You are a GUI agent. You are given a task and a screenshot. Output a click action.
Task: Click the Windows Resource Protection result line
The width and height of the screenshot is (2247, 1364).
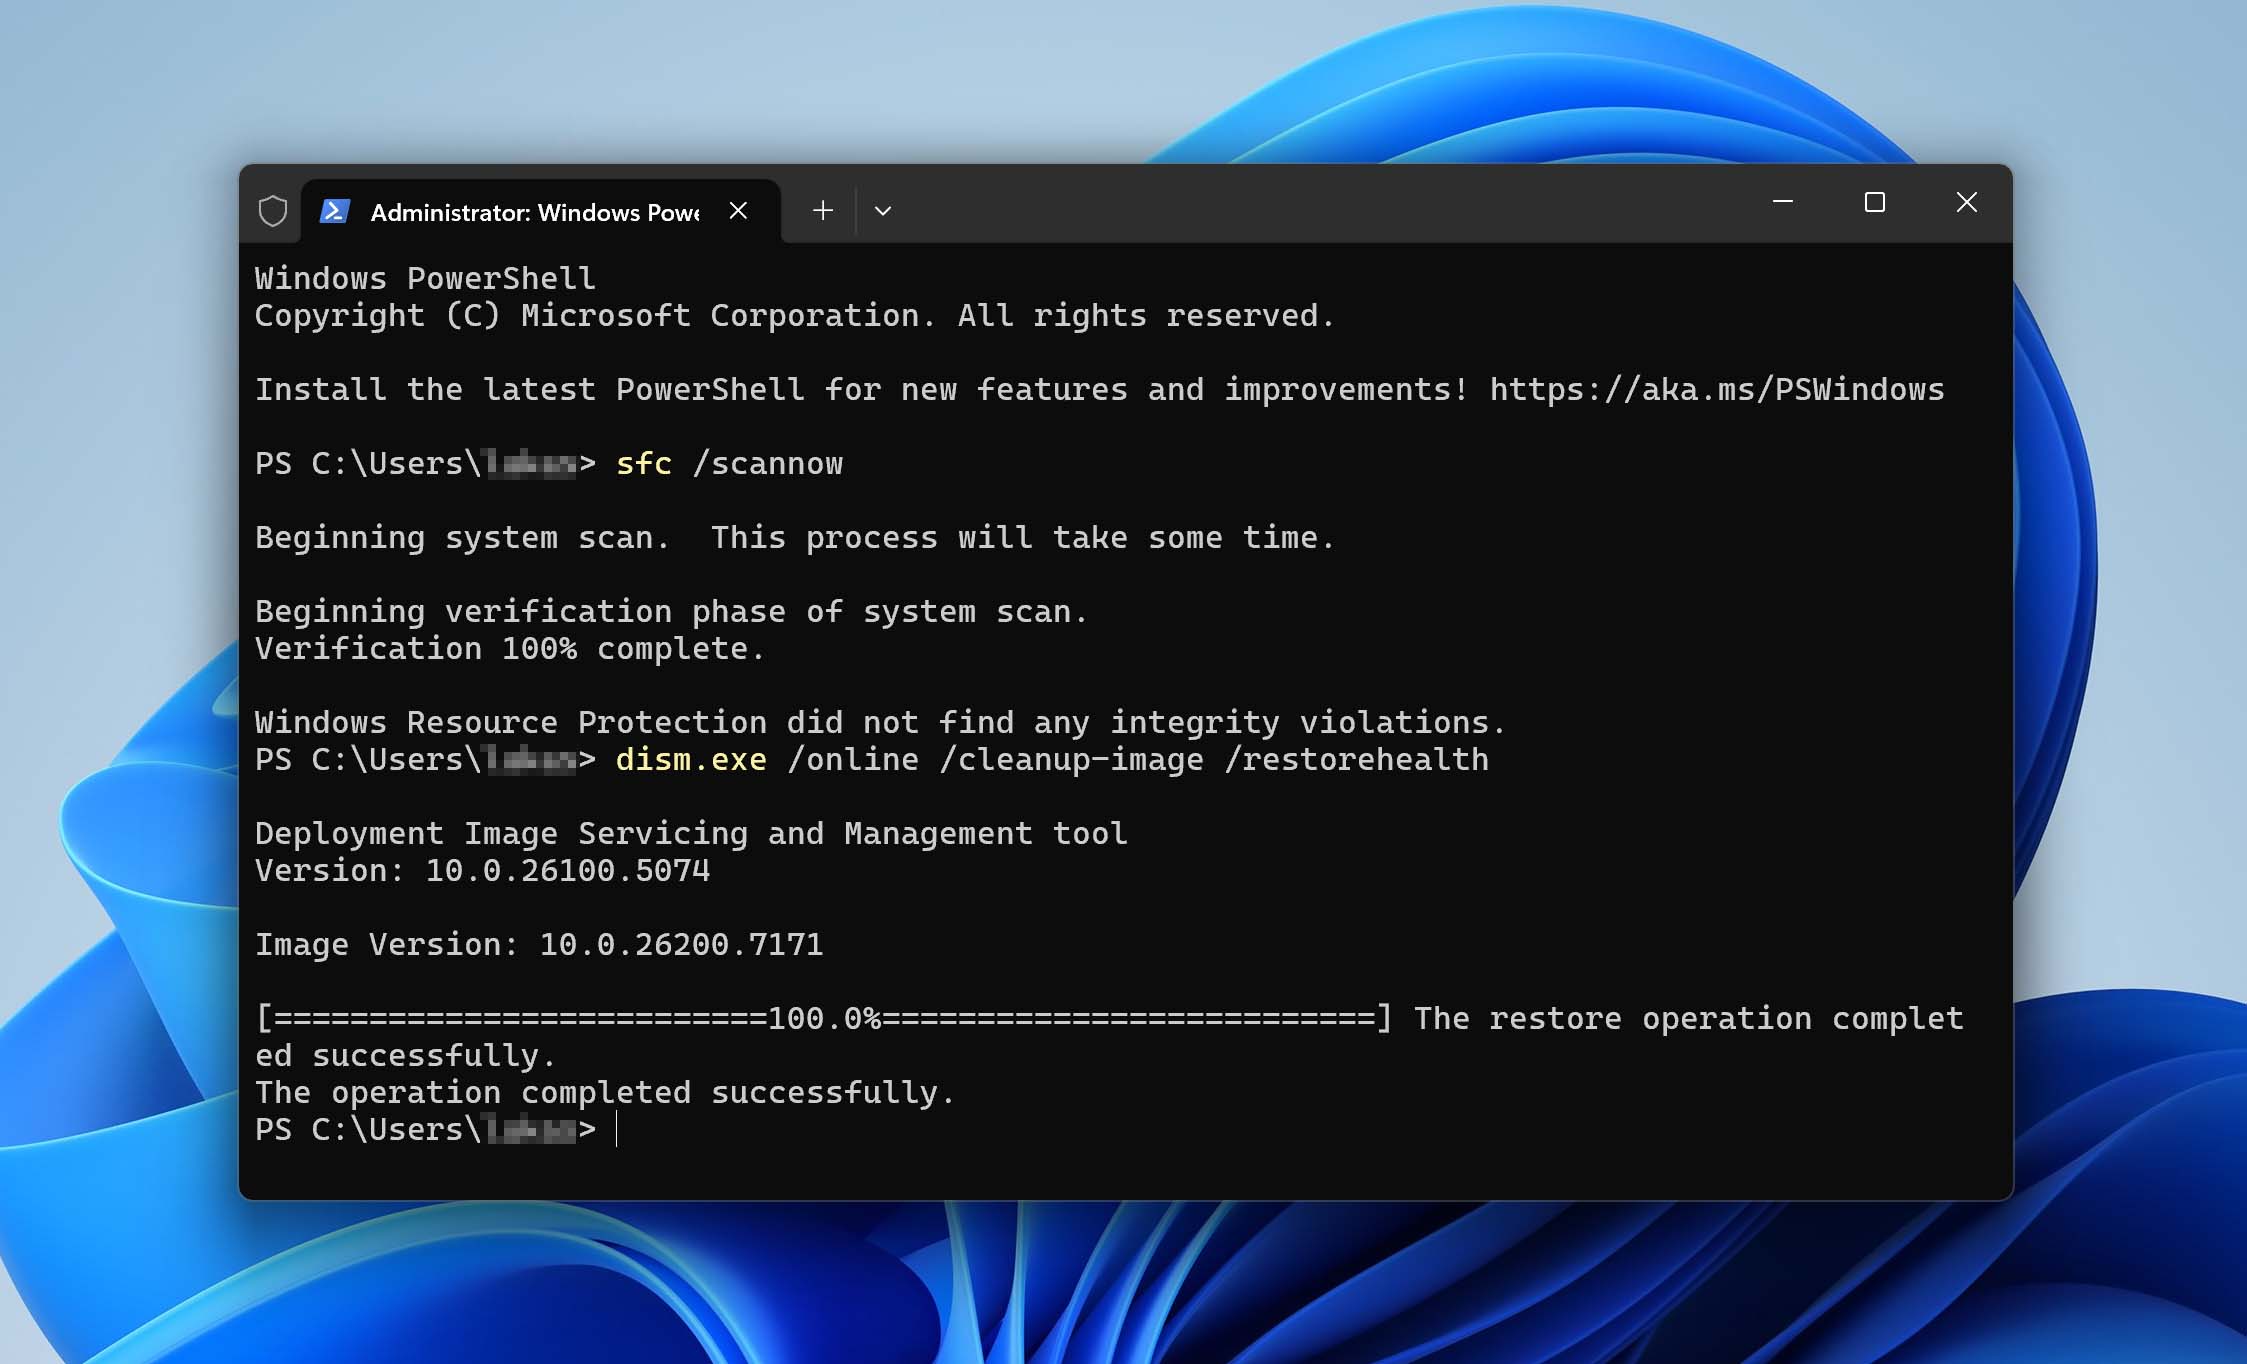[878, 723]
